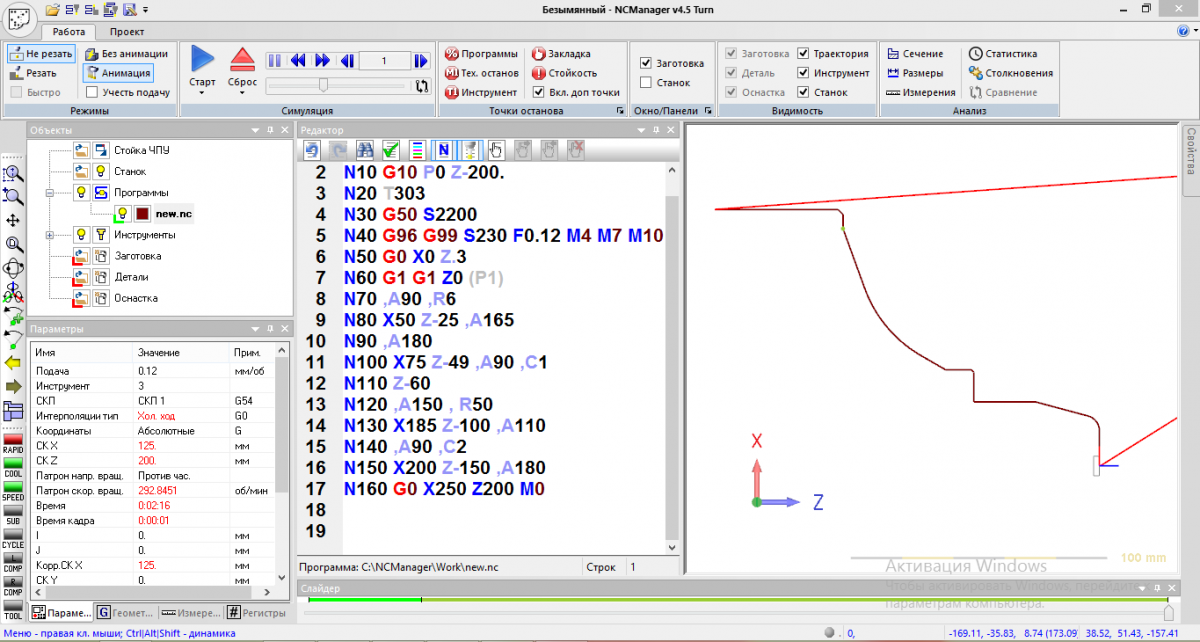Image resolution: width=1200 pixels, height=642 pixels.
Task: Click Инструмент stop point button
Action: [481, 92]
